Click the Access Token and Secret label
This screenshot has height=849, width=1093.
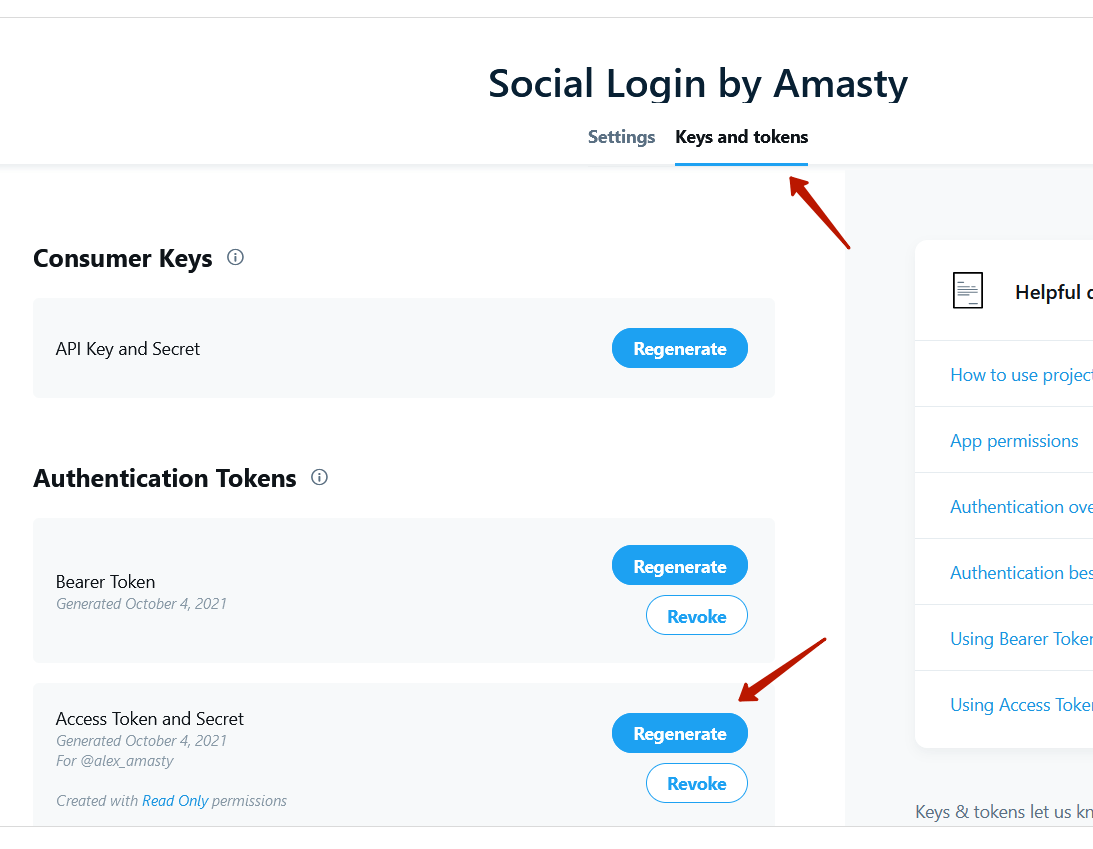(150, 719)
